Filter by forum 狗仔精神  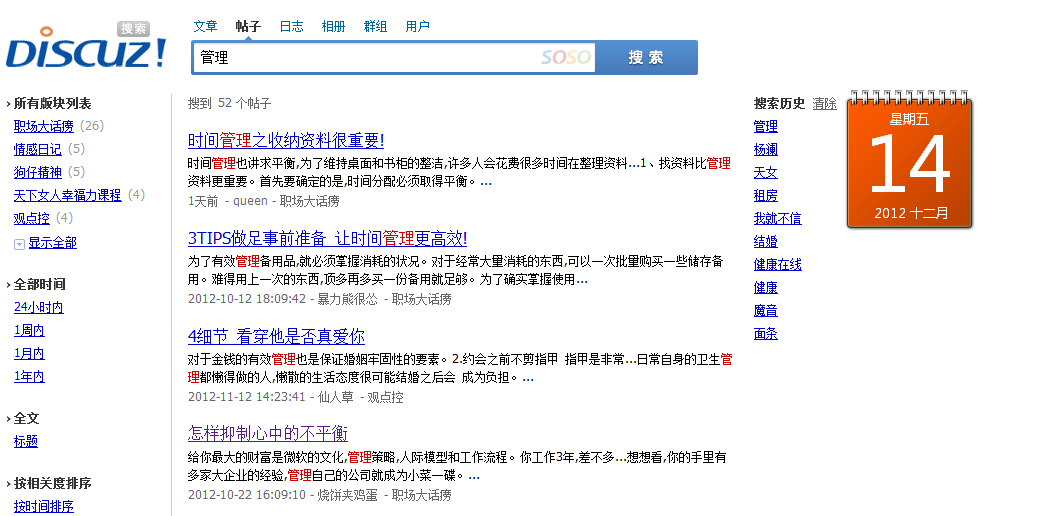coord(37,172)
